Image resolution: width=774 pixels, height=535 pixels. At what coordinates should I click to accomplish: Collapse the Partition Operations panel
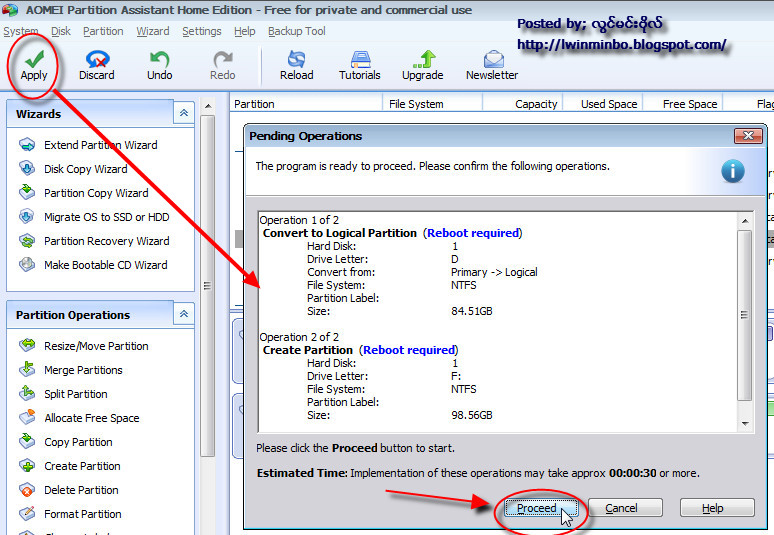(184, 314)
